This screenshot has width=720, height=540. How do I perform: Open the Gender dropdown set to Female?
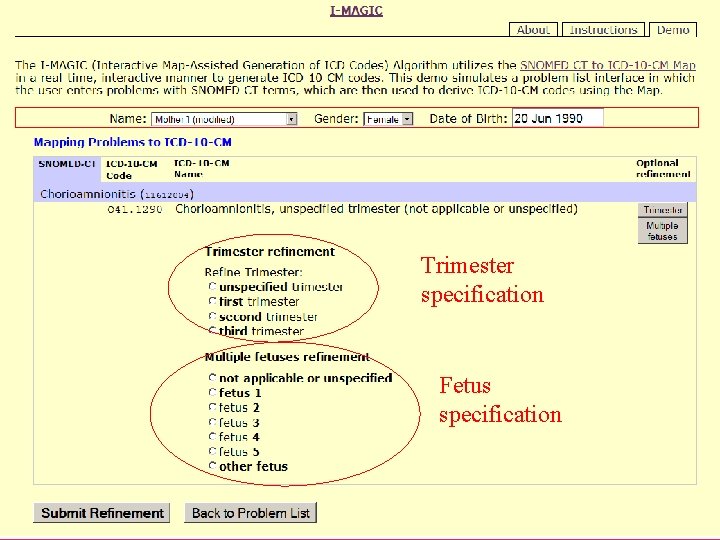pos(388,119)
